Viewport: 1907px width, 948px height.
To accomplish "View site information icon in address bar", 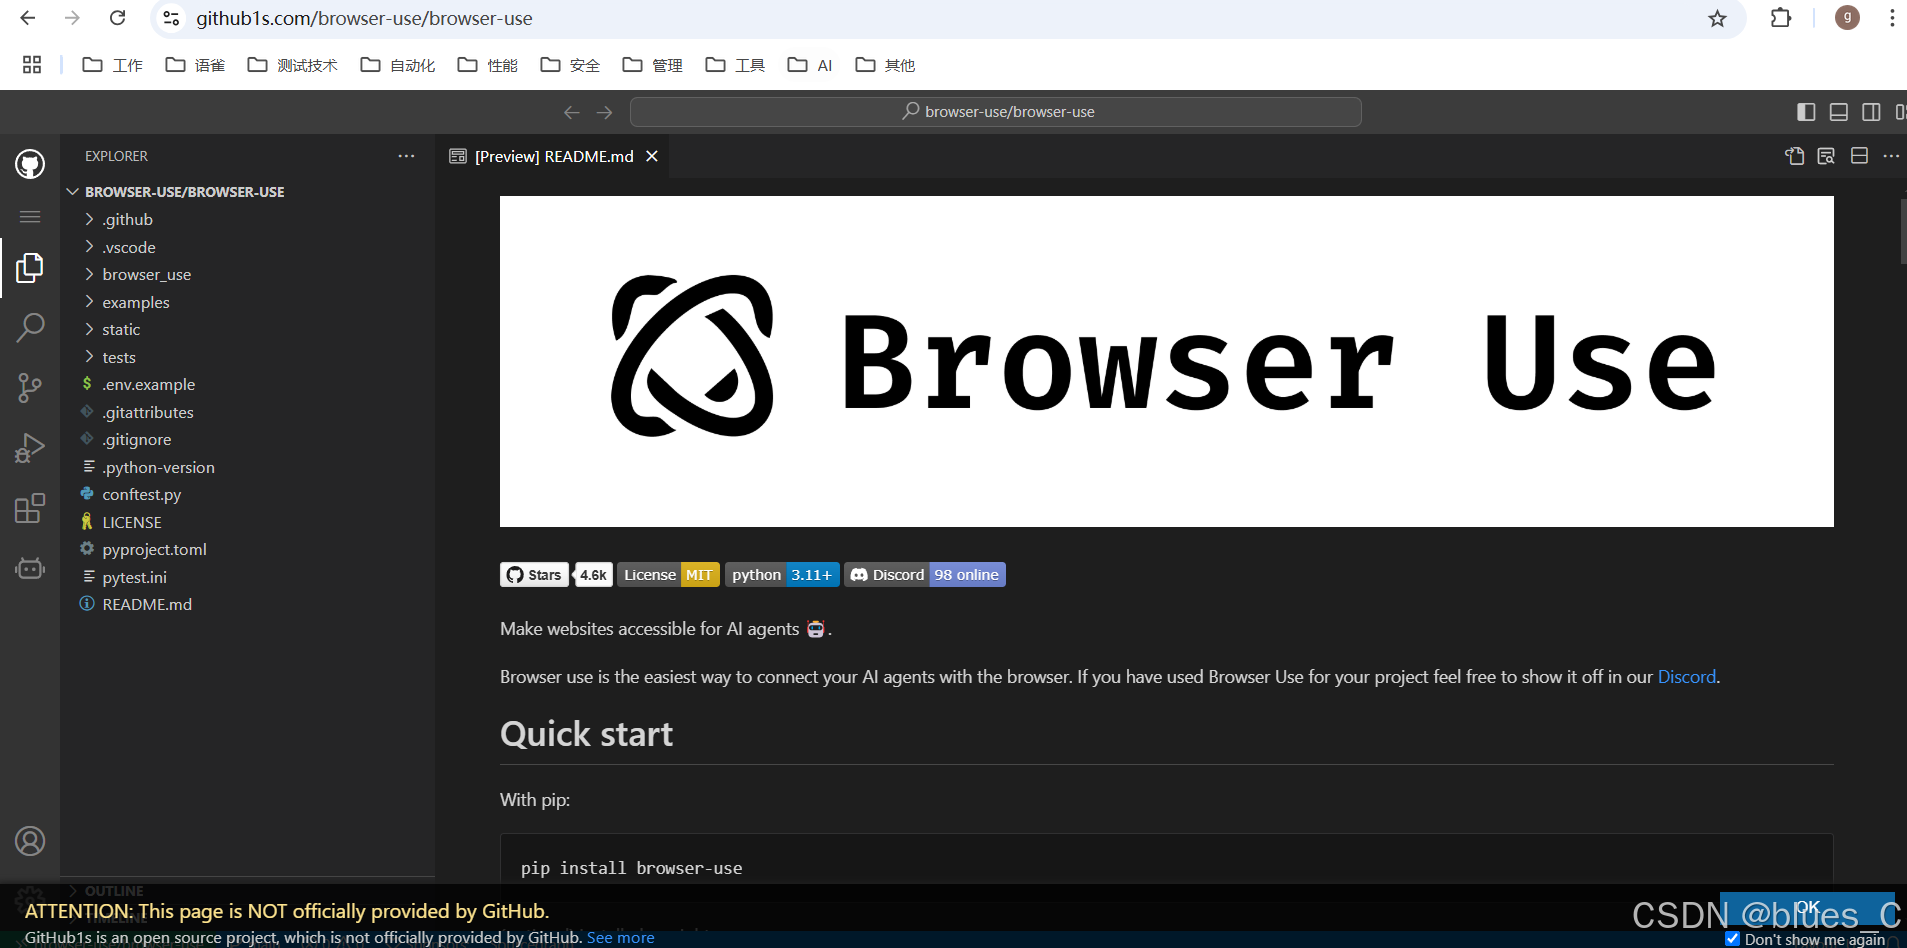I will (171, 18).
